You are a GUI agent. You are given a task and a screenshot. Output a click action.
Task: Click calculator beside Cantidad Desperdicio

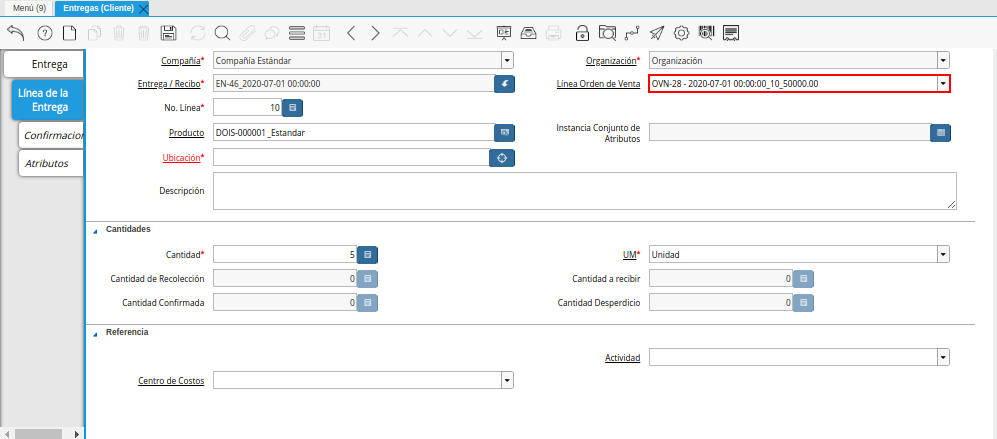click(x=804, y=303)
